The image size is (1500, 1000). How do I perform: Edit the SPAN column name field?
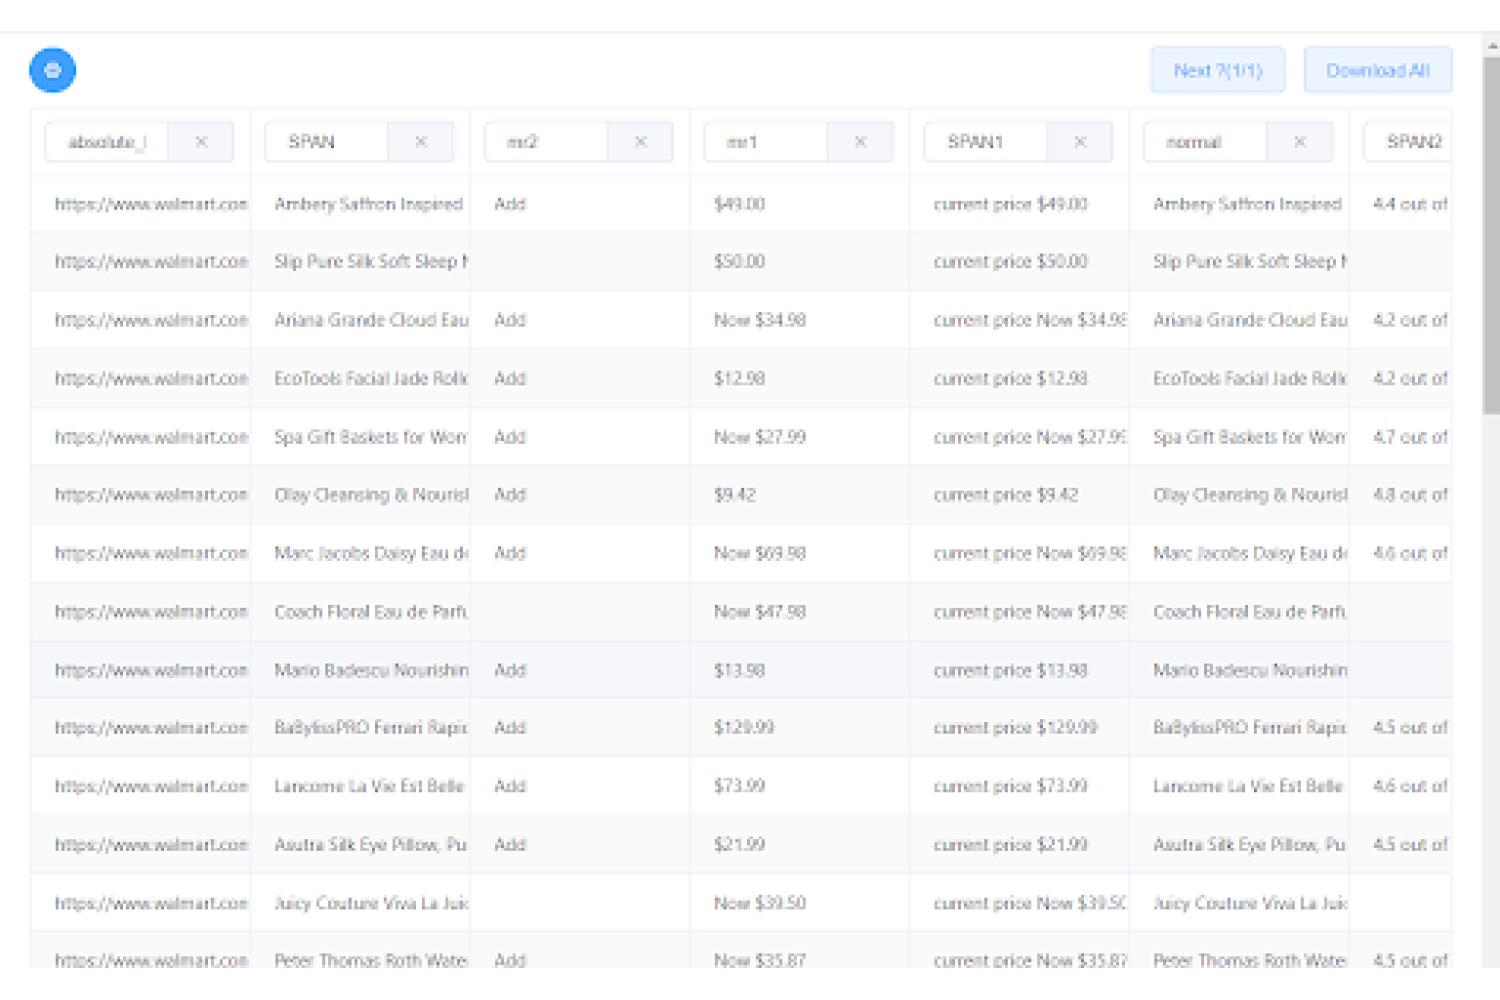326,142
